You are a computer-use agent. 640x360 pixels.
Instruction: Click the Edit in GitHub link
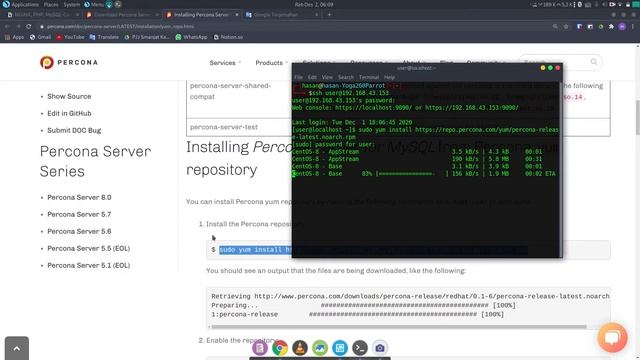(69, 113)
